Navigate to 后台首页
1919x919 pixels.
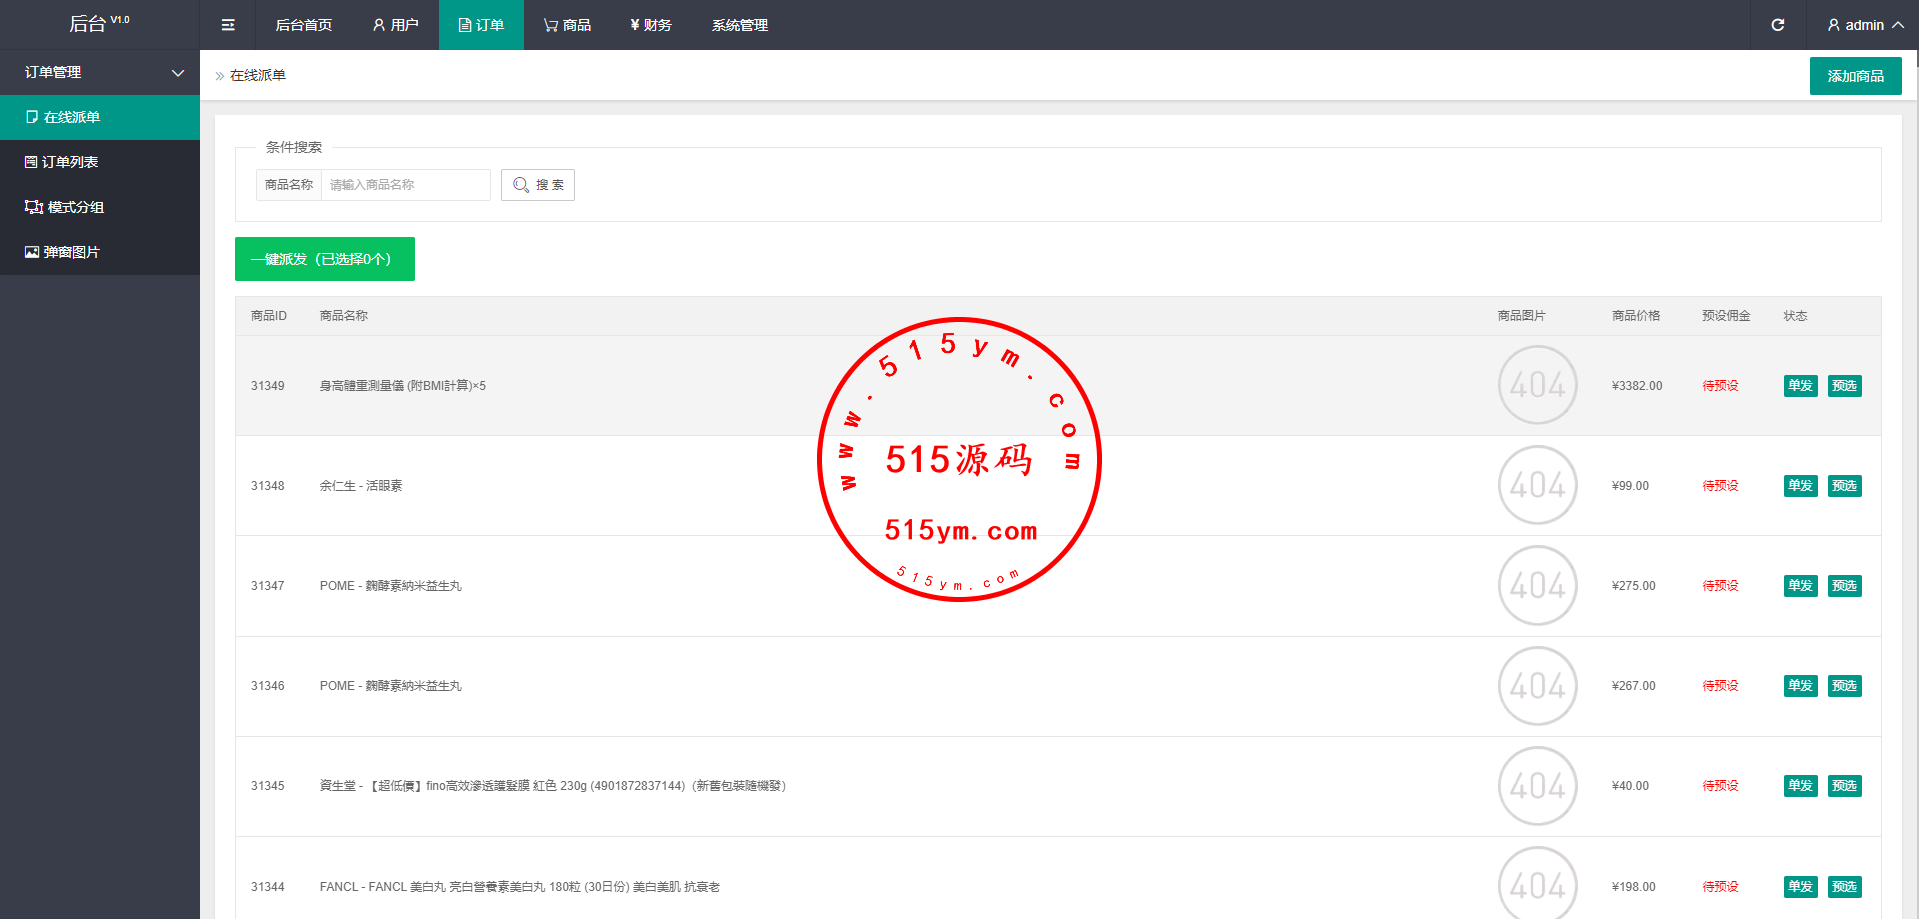point(303,25)
